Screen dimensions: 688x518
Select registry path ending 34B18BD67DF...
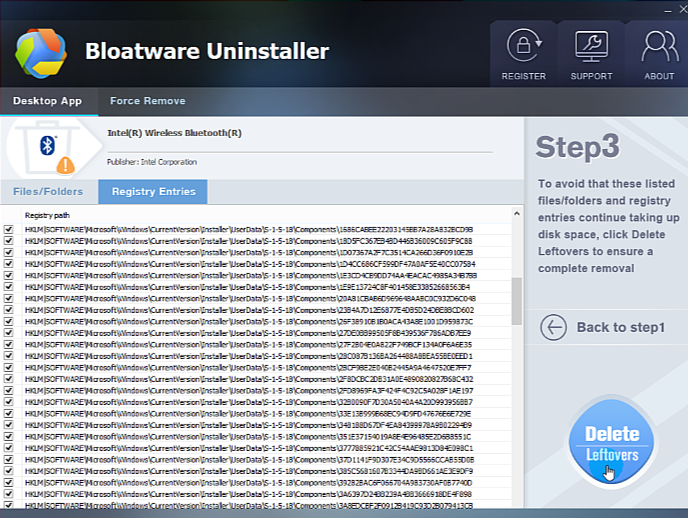pos(248,425)
